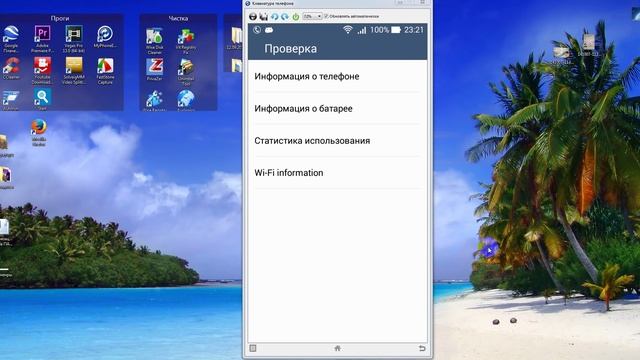The width and height of the screenshot is (640, 360).
Task: Open Информация о батарее item
Action: point(337,109)
